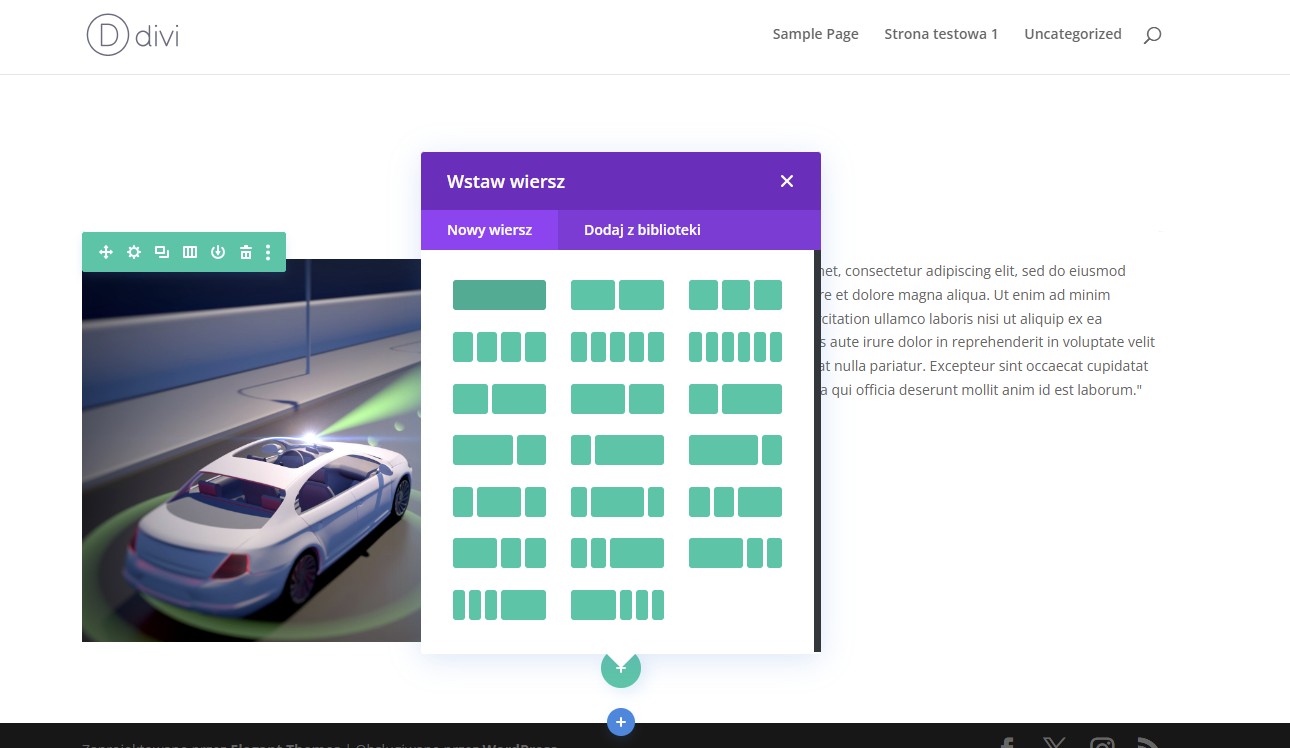Open the change column structure icon

click(x=190, y=253)
